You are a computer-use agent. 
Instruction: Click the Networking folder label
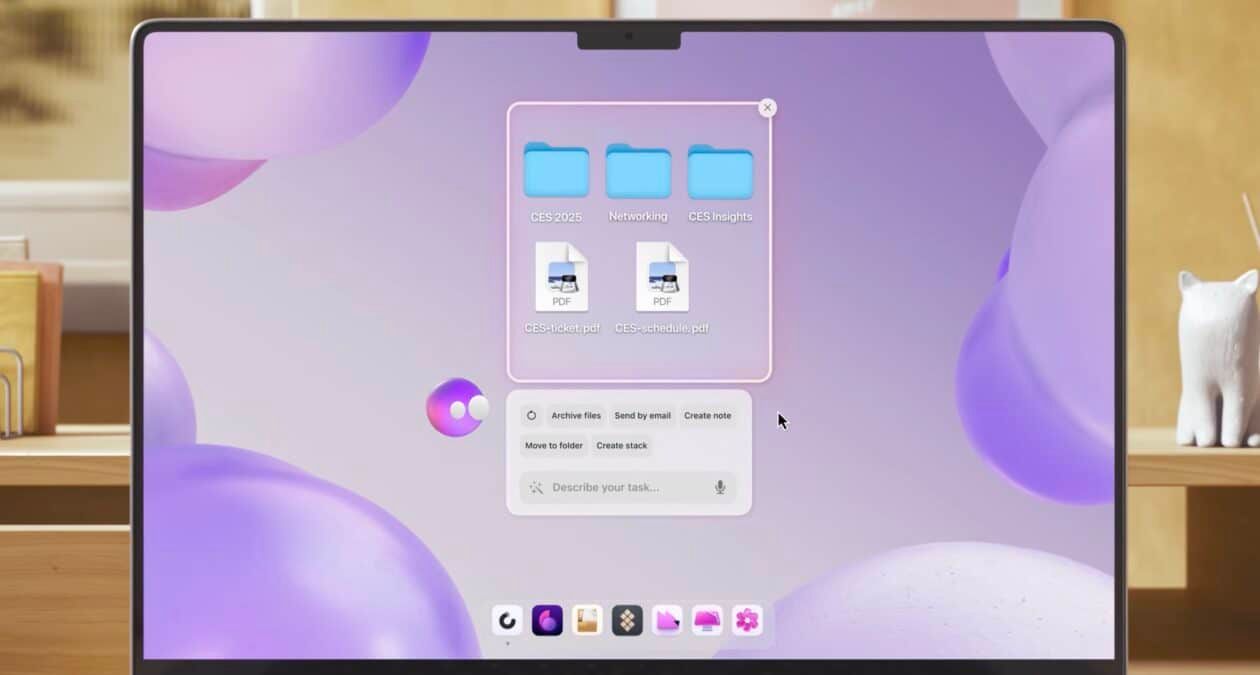tap(638, 216)
